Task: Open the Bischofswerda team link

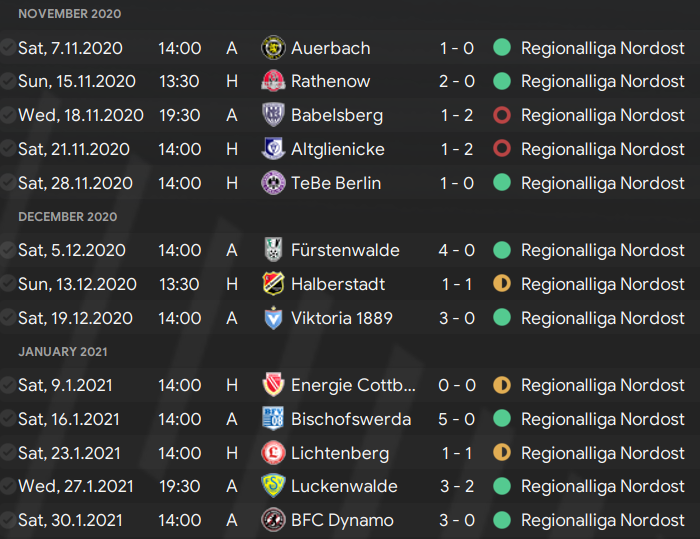Action: pos(351,419)
